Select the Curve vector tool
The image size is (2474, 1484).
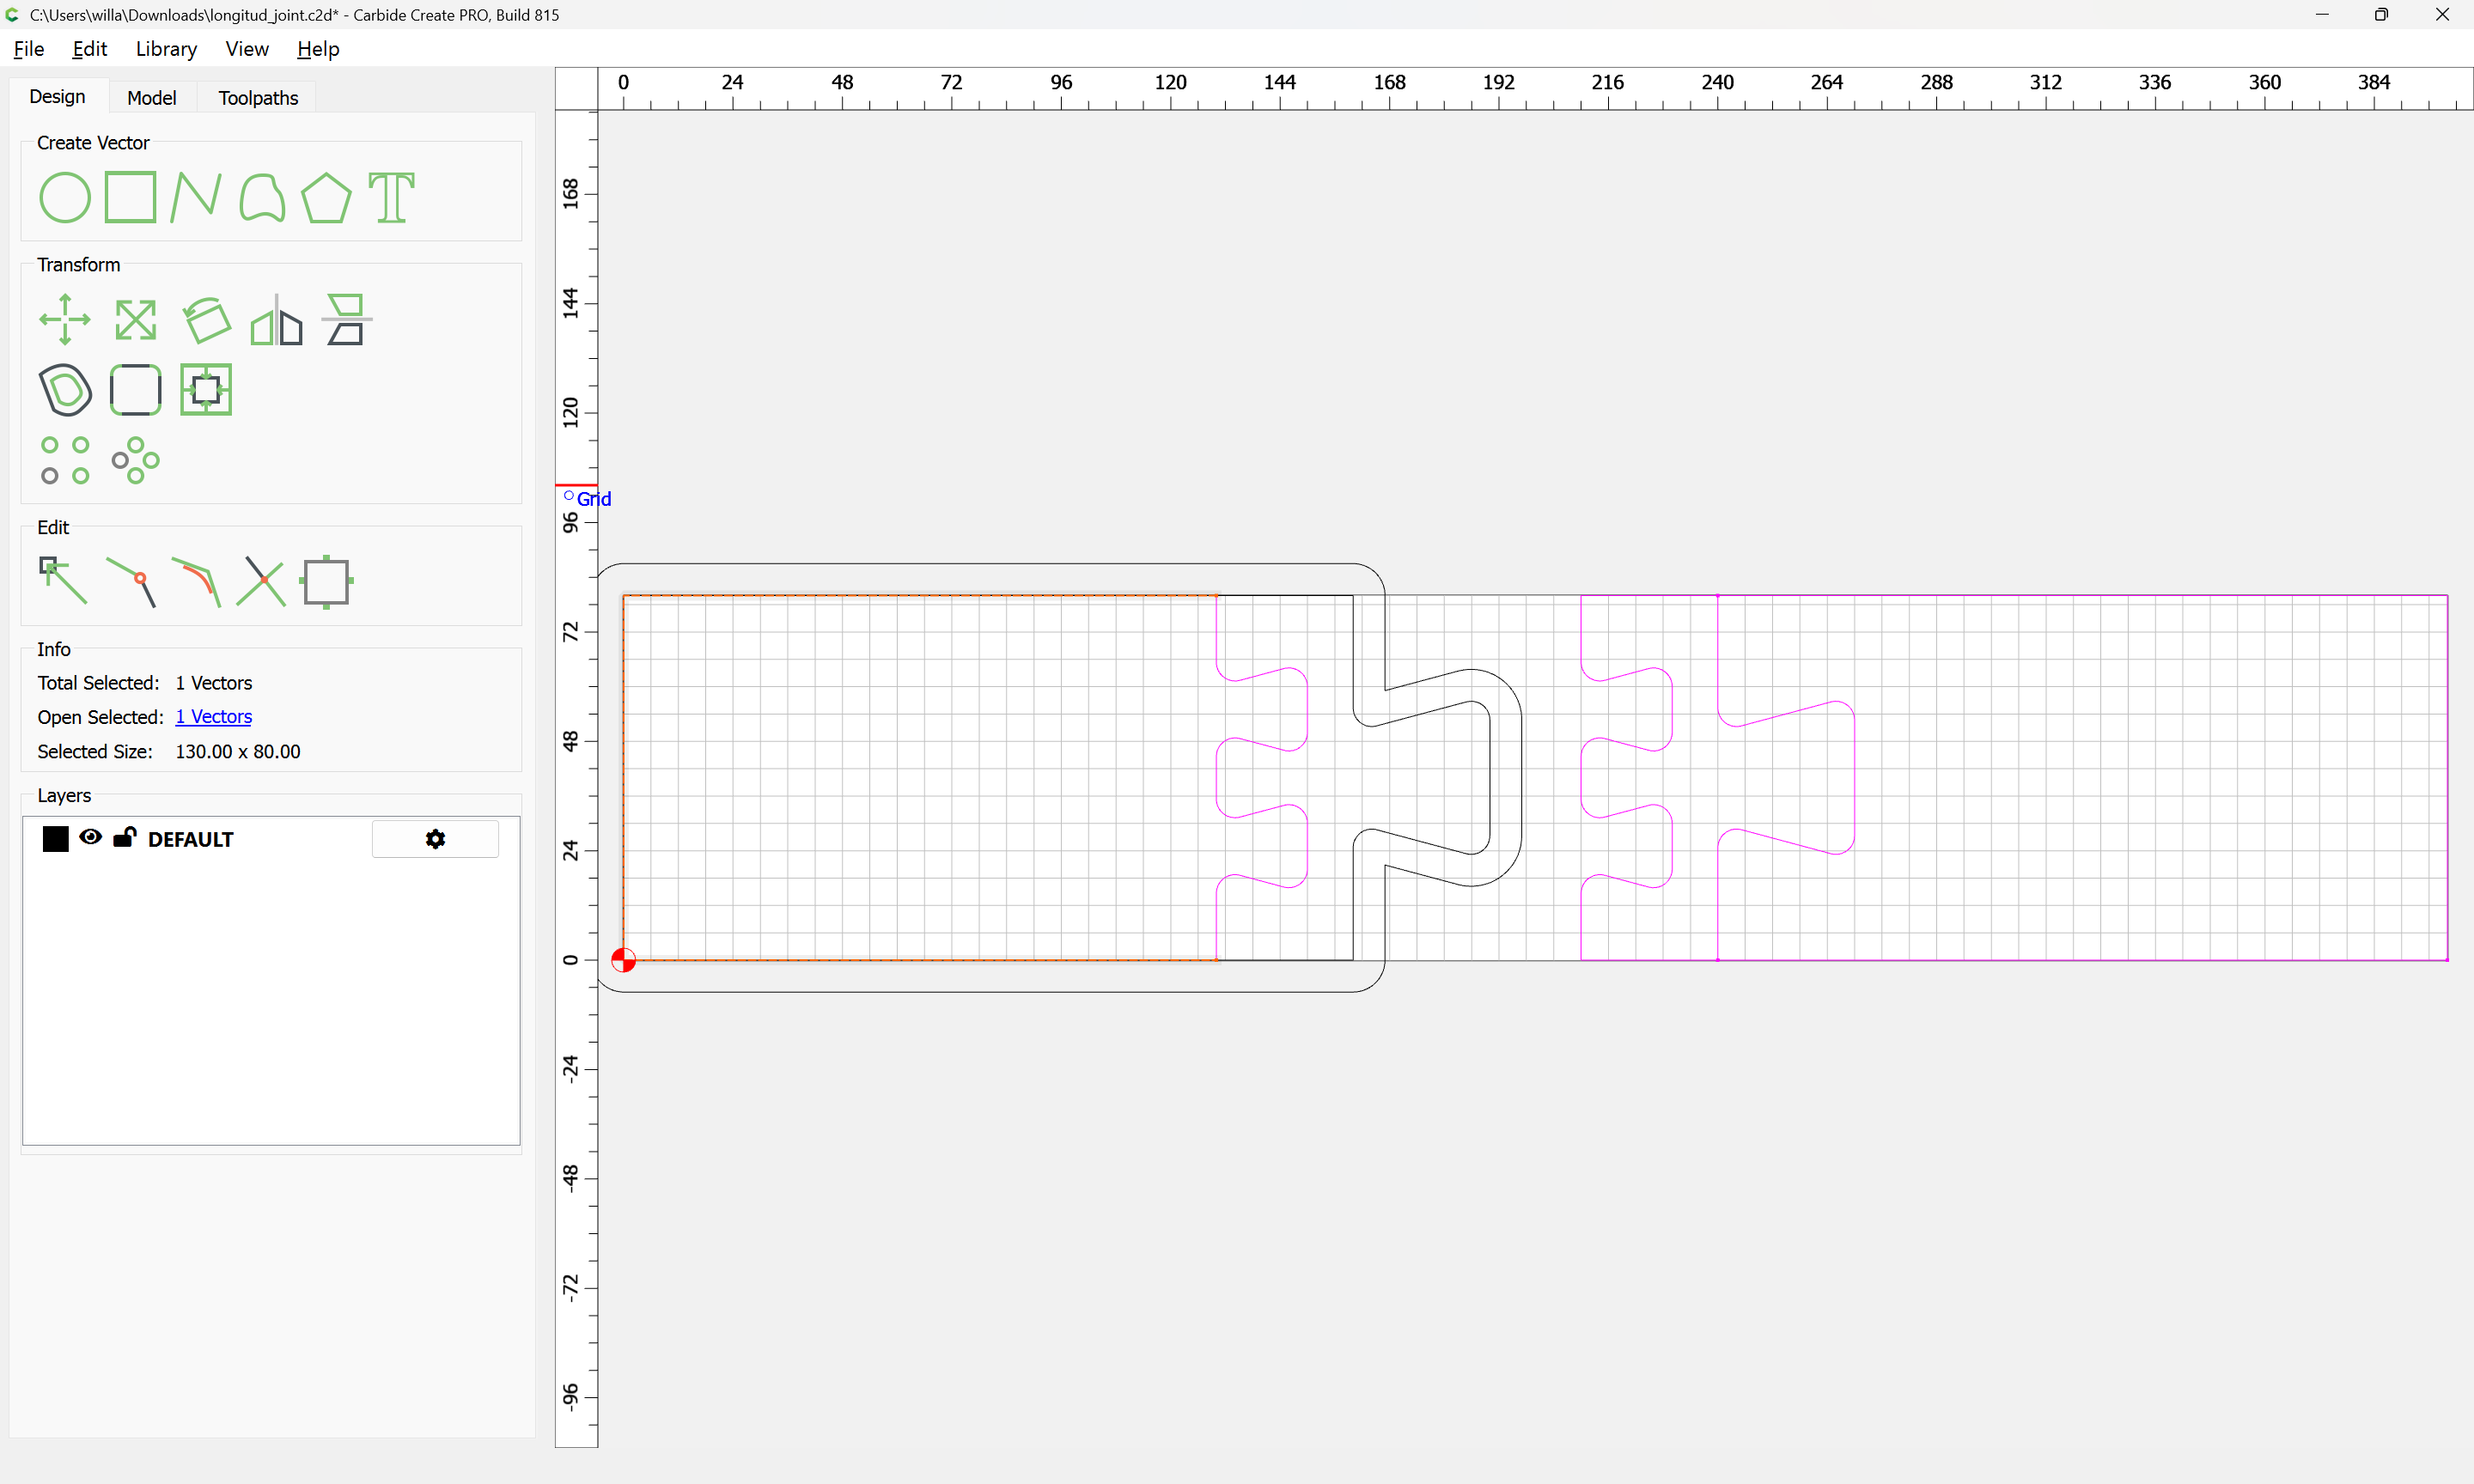262,197
